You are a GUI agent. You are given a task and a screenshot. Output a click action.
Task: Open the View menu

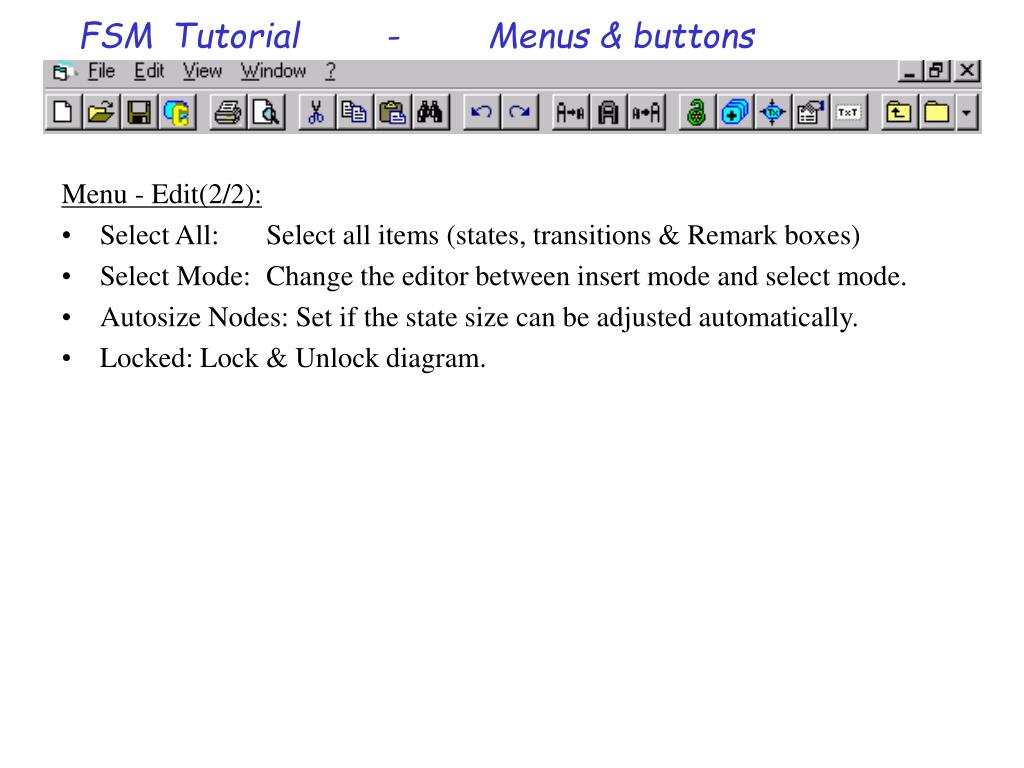coord(202,71)
